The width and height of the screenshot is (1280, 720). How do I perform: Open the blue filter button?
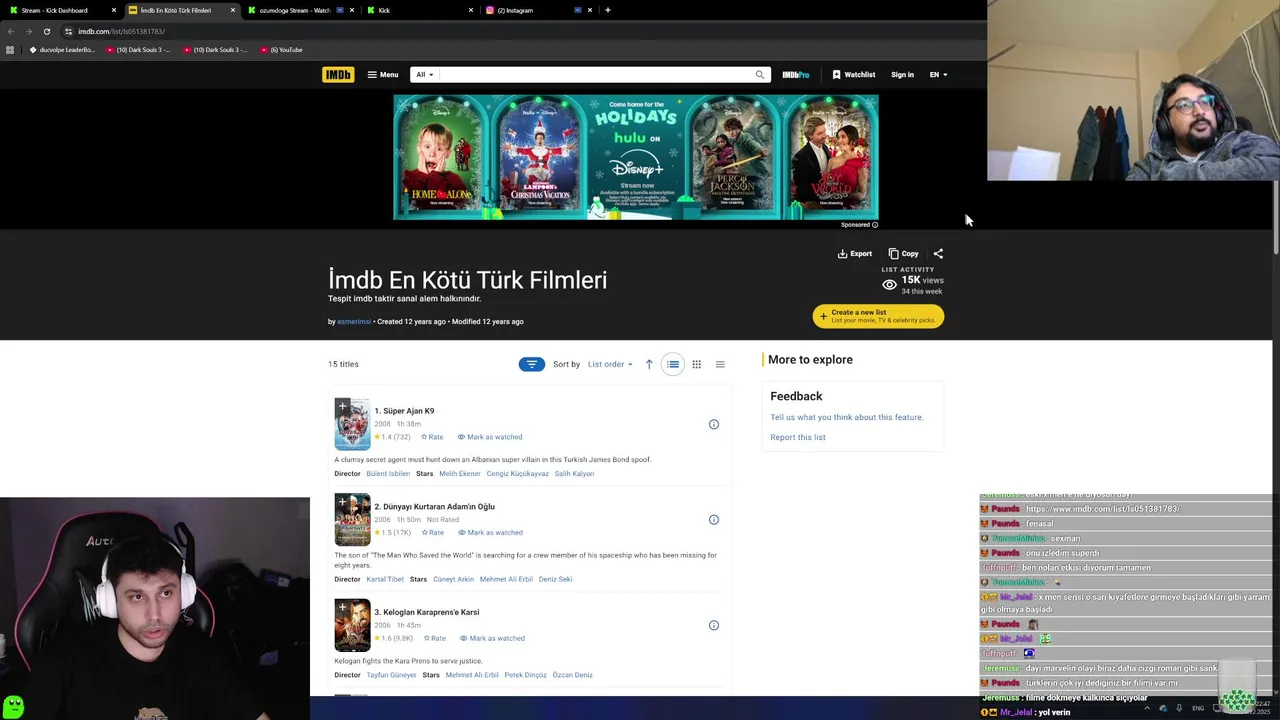pos(531,364)
